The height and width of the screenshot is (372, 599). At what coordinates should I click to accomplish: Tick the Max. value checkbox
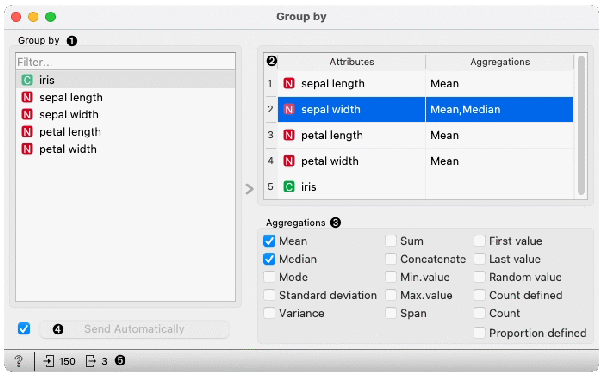pos(390,295)
